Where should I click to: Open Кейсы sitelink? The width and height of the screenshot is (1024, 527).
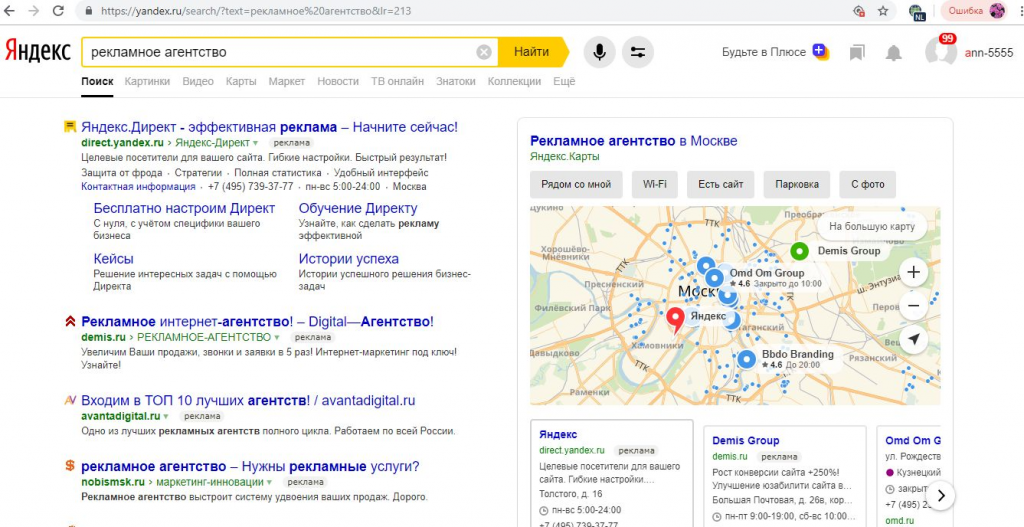pyautogui.click(x=114, y=259)
